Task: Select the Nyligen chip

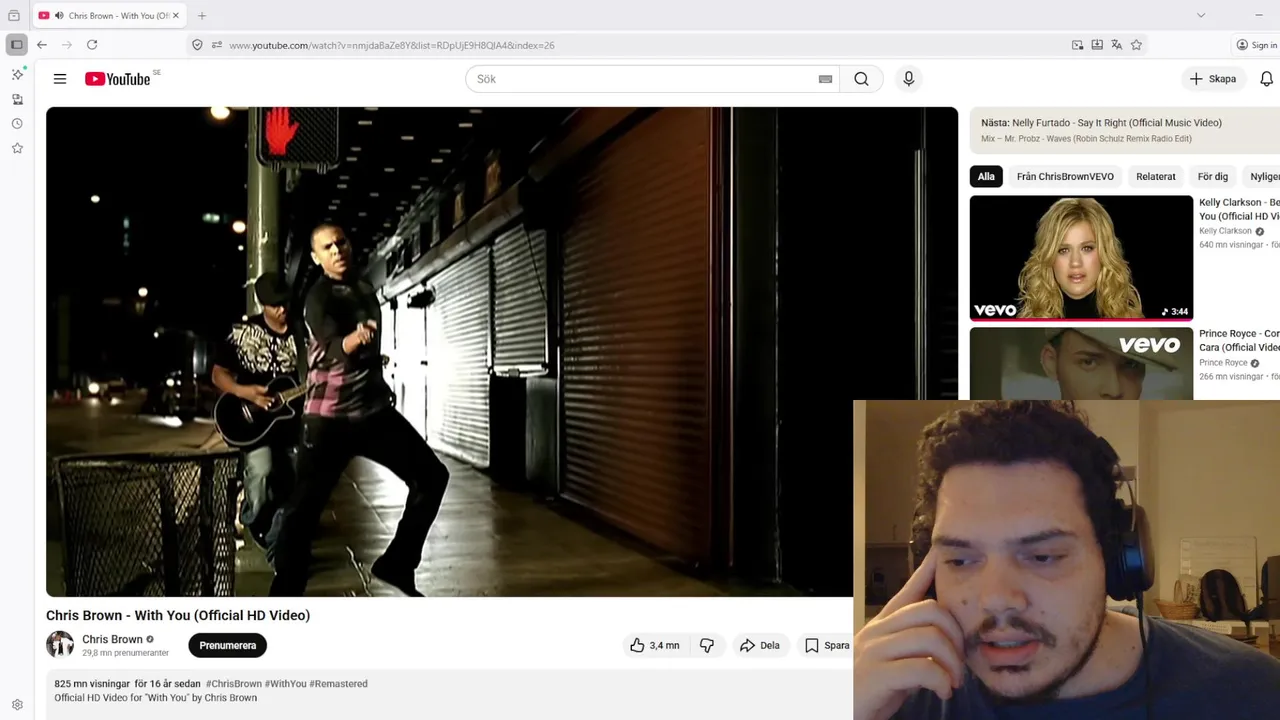Action: coord(1262,176)
